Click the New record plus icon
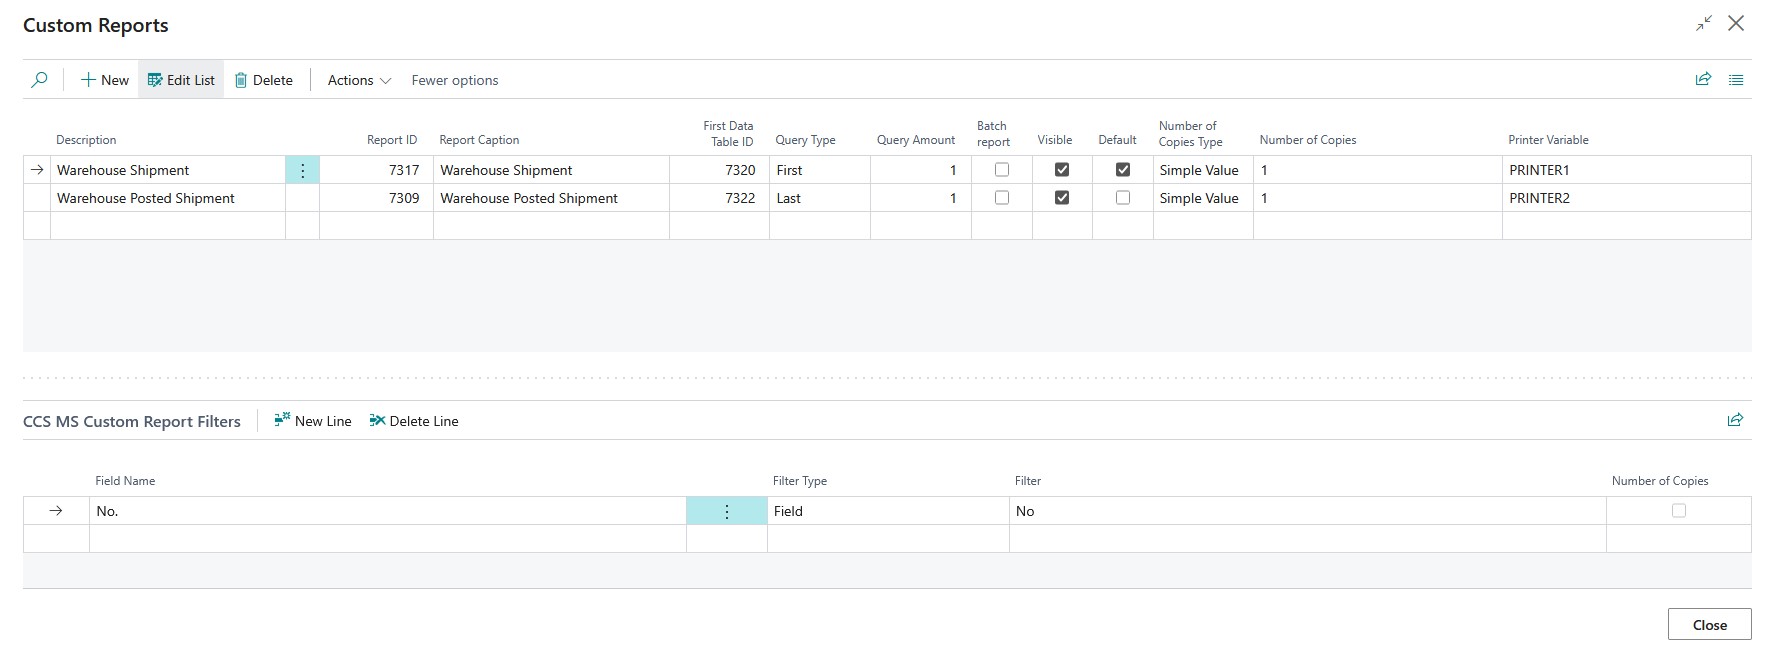The width and height of the screenshot is (1766, 651). pyautogui.click(x=88, y=80)
